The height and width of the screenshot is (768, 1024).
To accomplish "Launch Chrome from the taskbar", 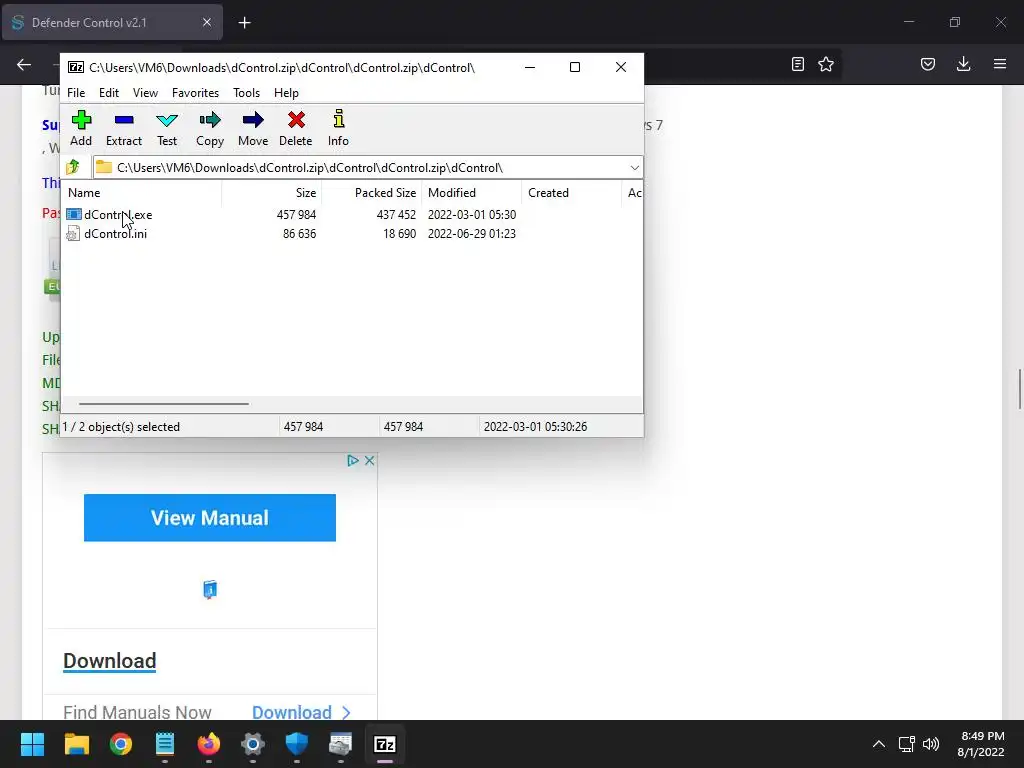I will click(121, 744).
